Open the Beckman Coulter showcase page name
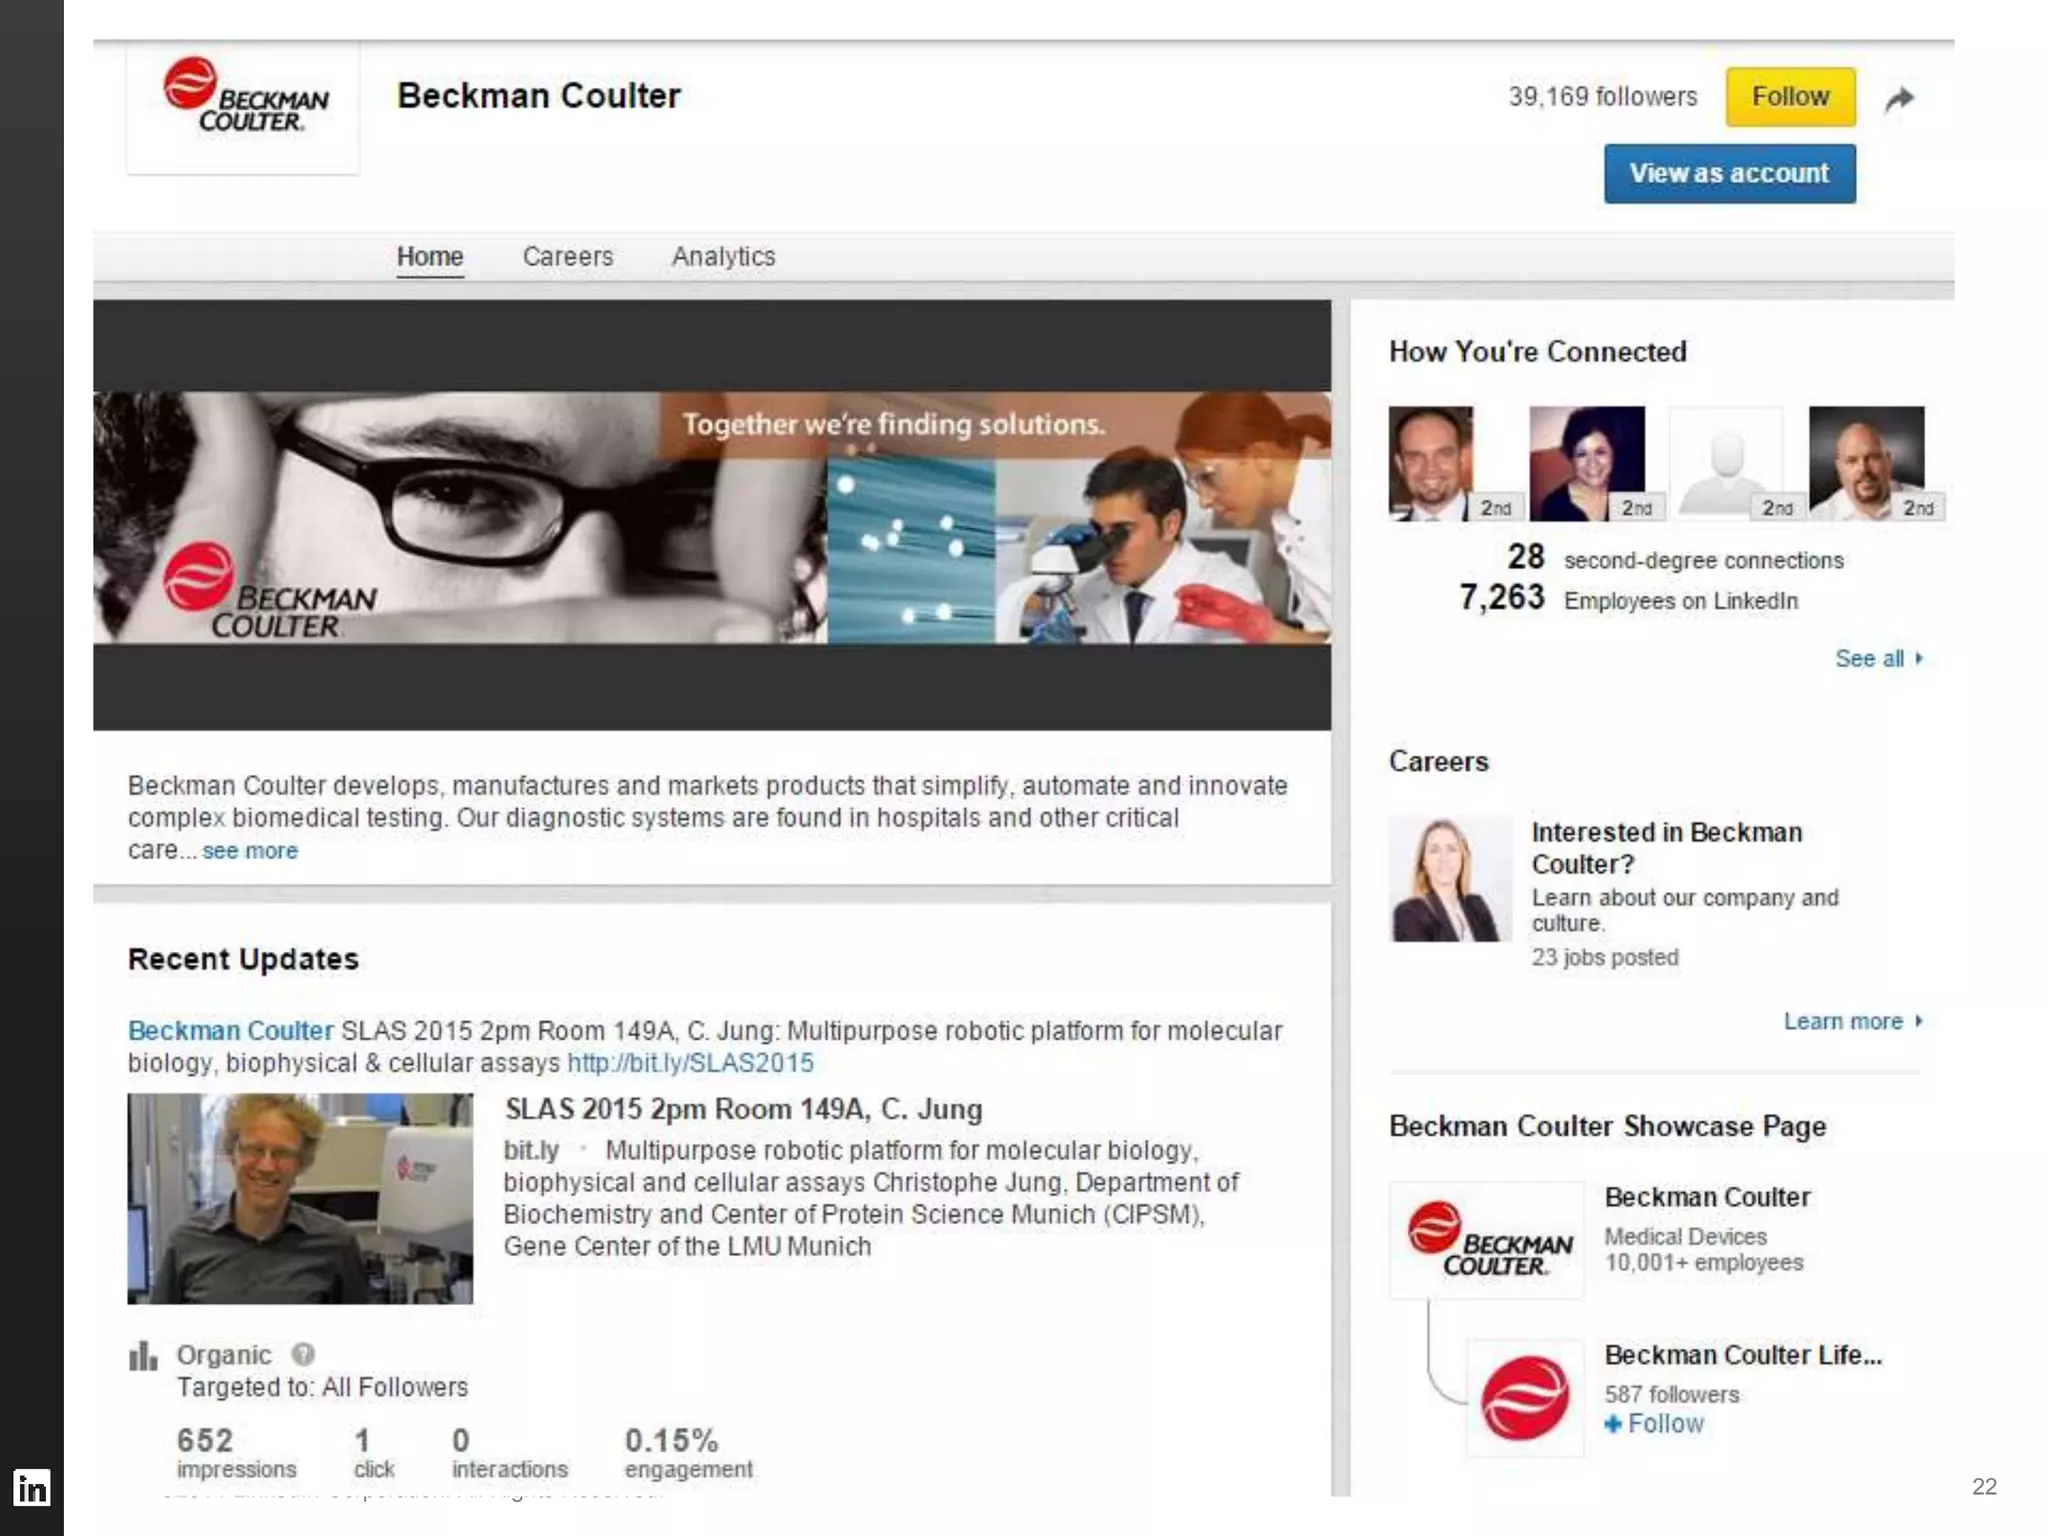Screen dimensions: 2048x1536 click(x=1707, y=1197)
